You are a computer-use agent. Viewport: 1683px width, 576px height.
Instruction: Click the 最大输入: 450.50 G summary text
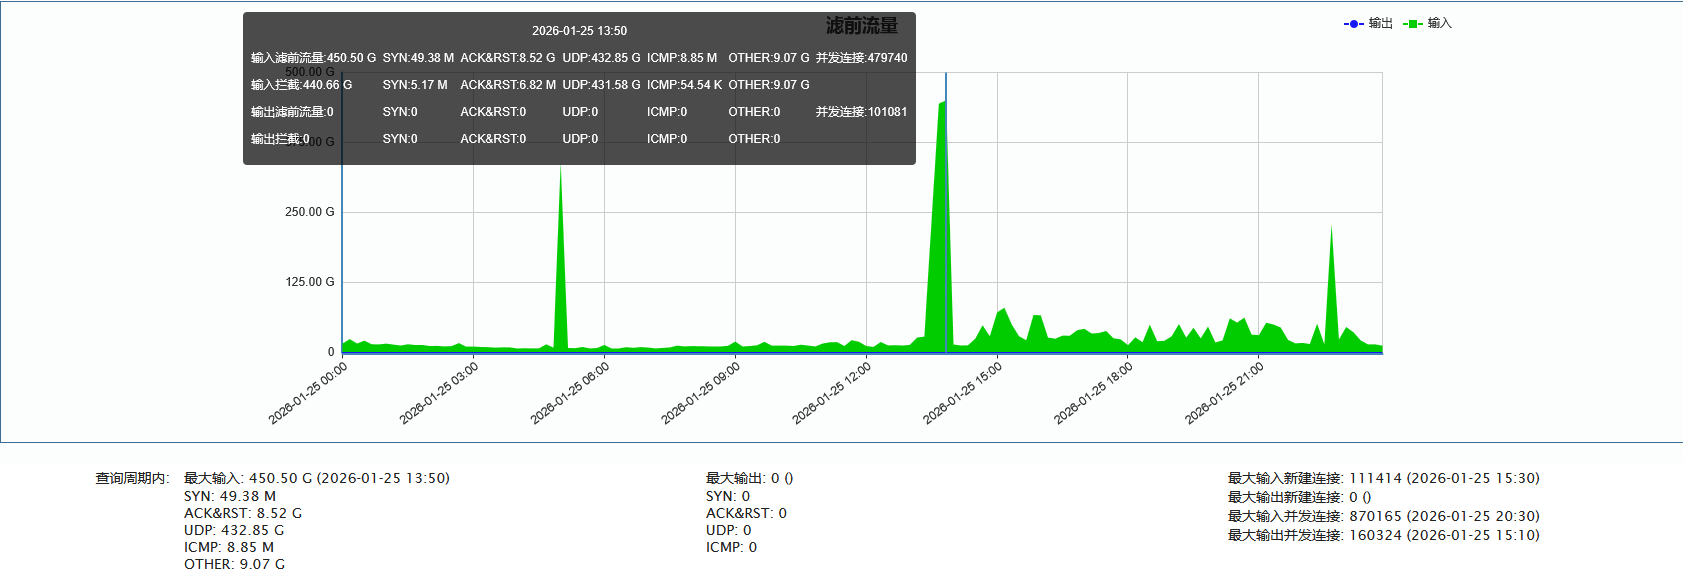[x=316, y=478]
